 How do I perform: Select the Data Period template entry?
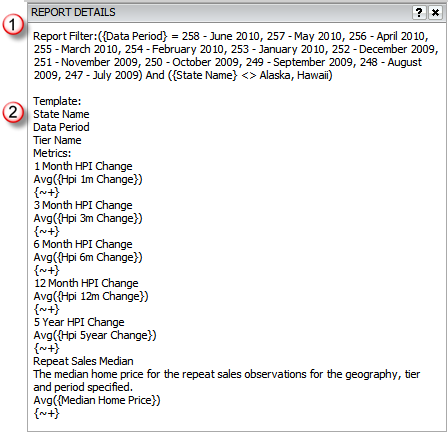61,127
